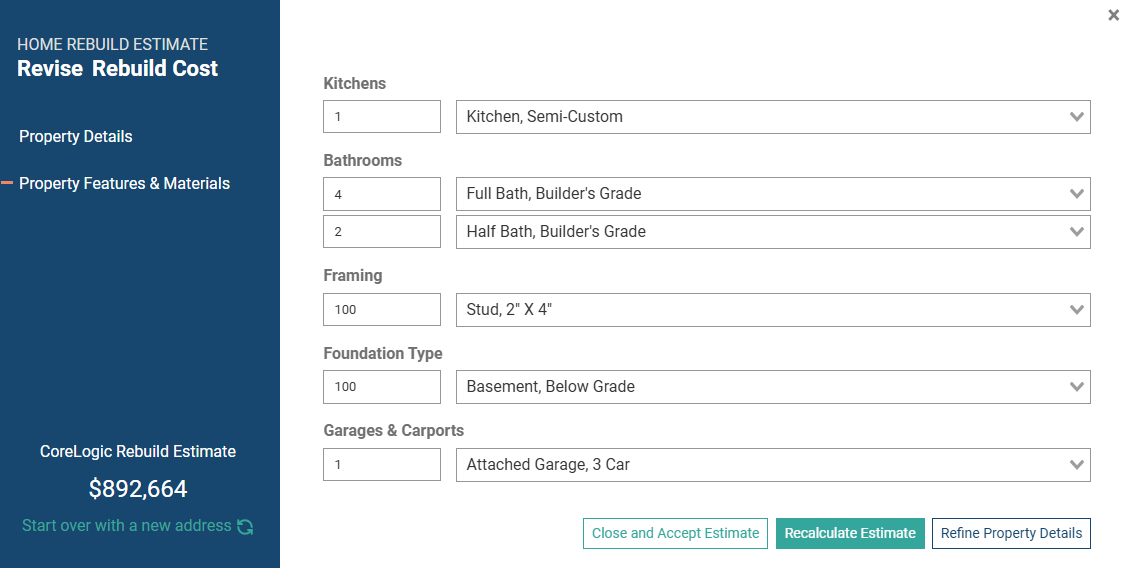Focus the Garages & Carports quantity field
This screenshot has width=1128, height=568.
[x=382, y=464]
